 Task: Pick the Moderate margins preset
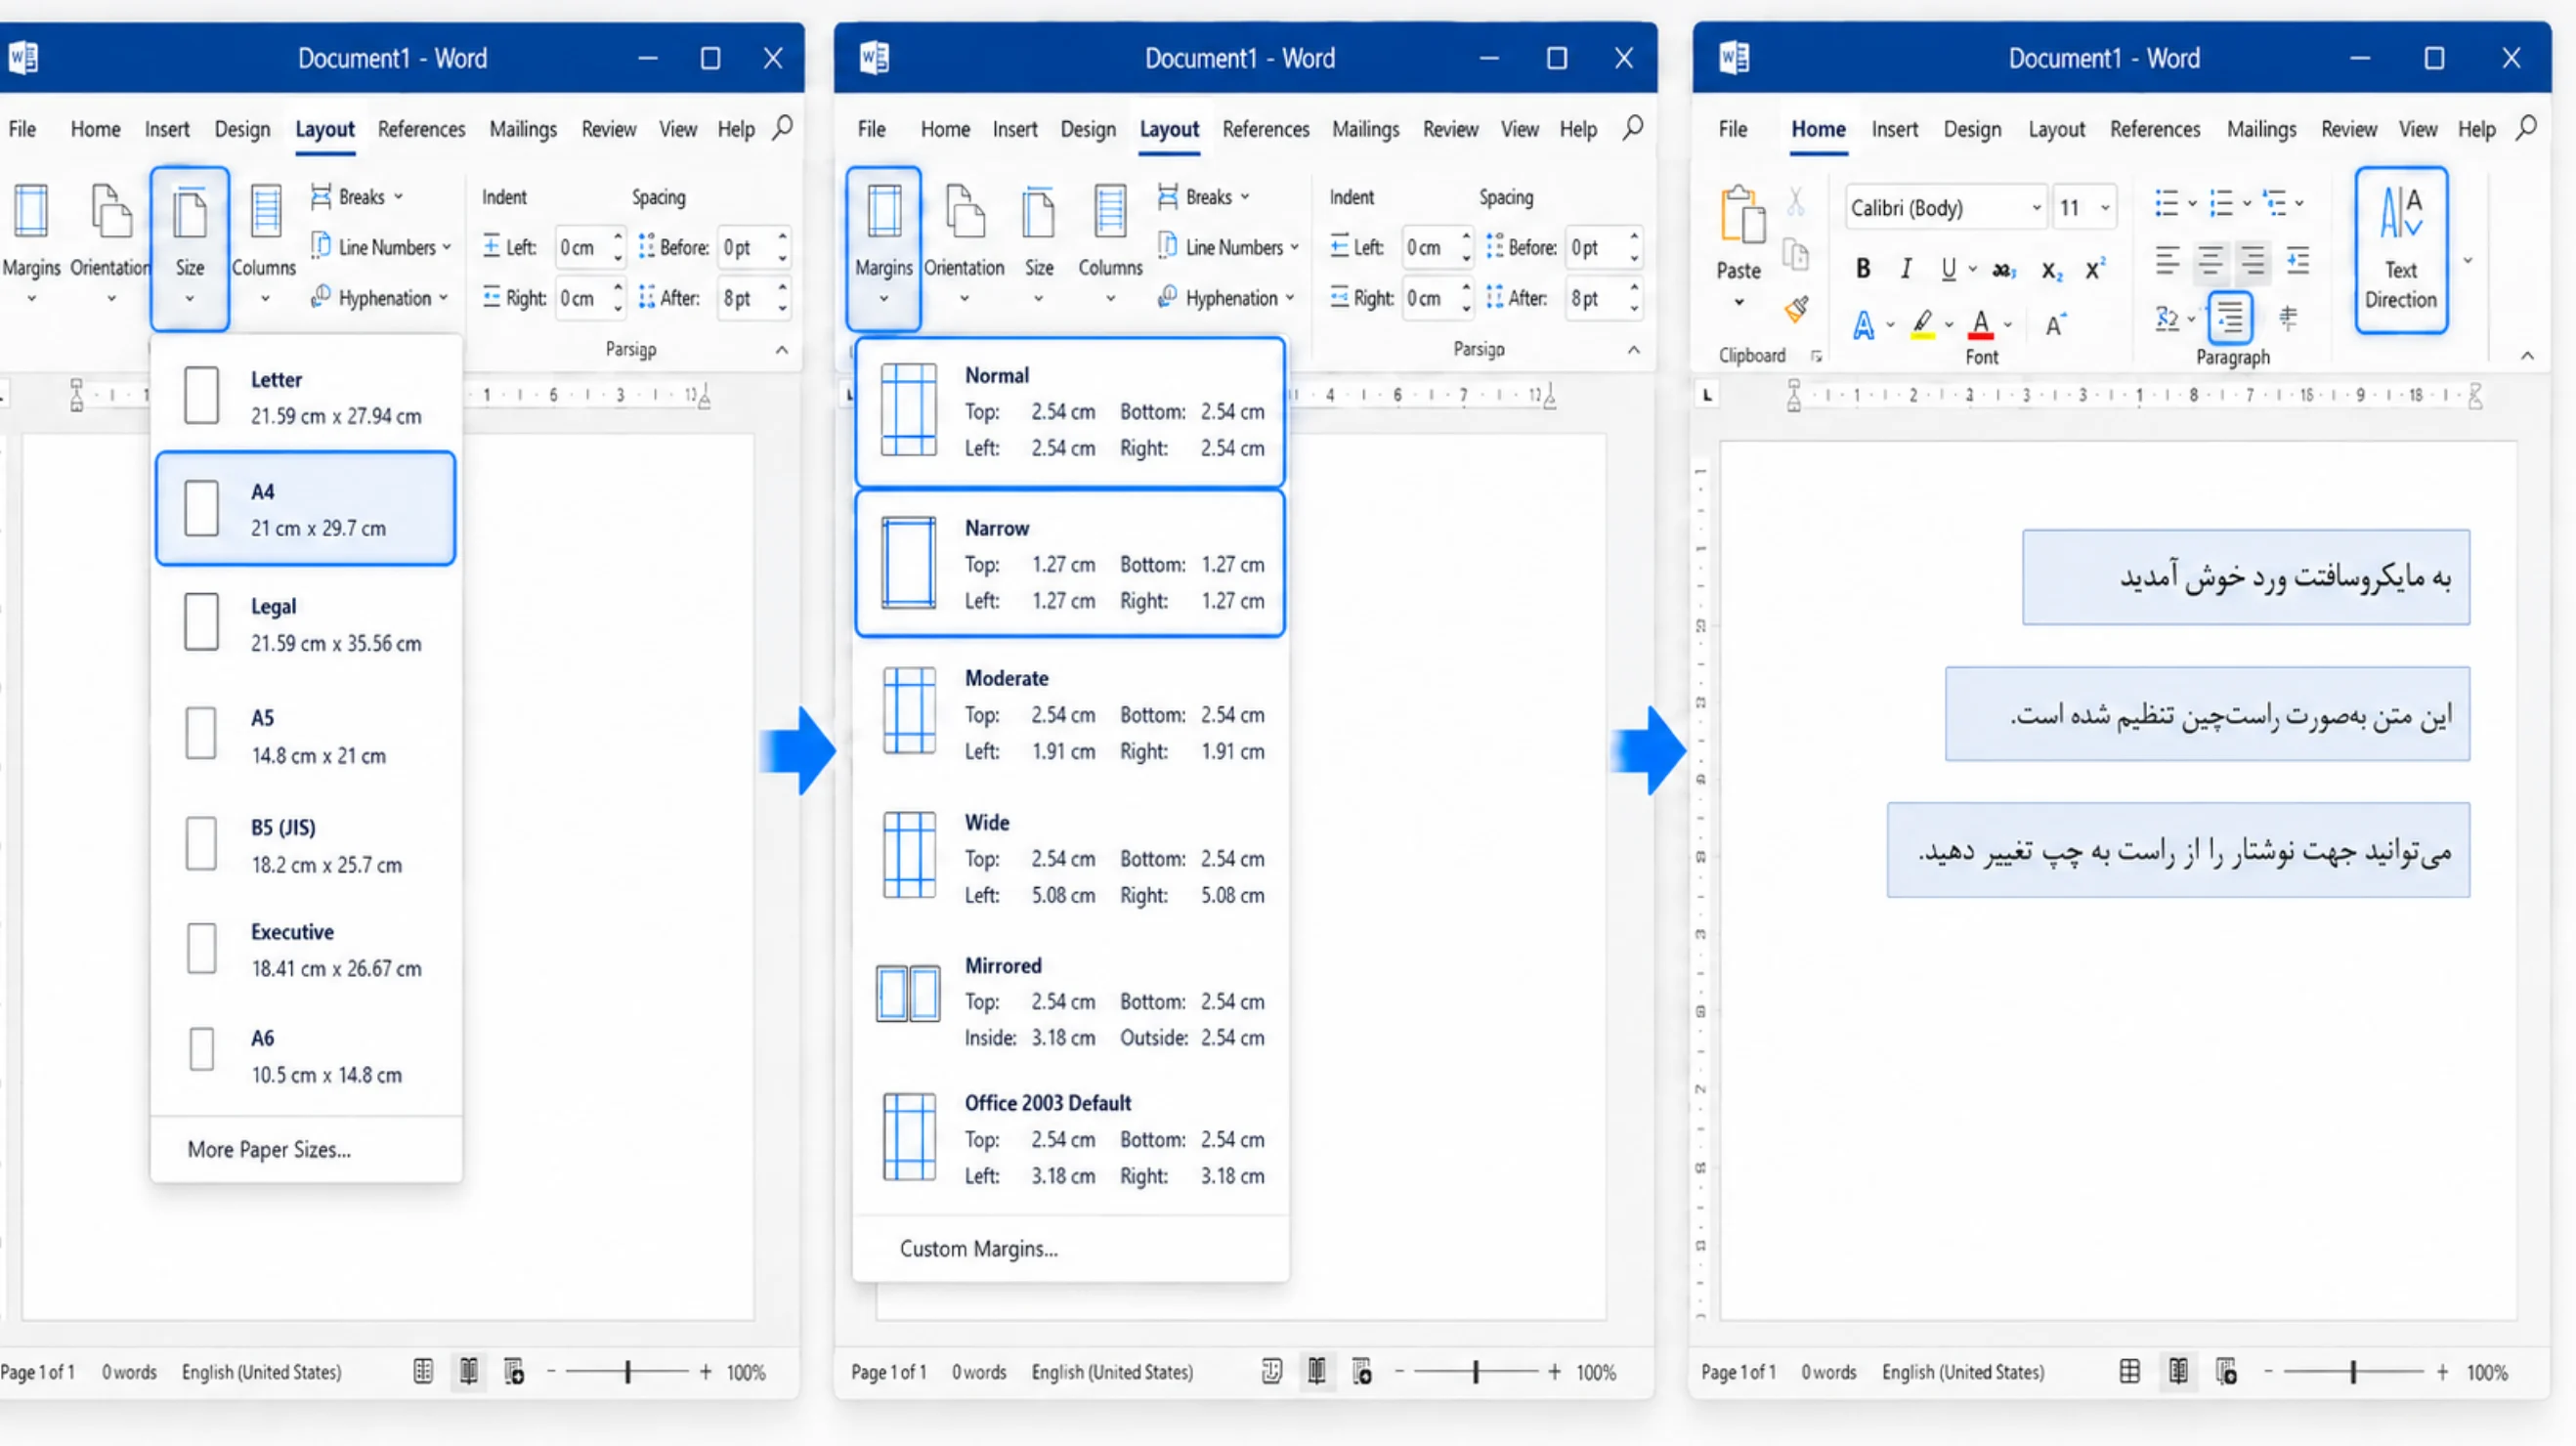(x=1070, y=714)
